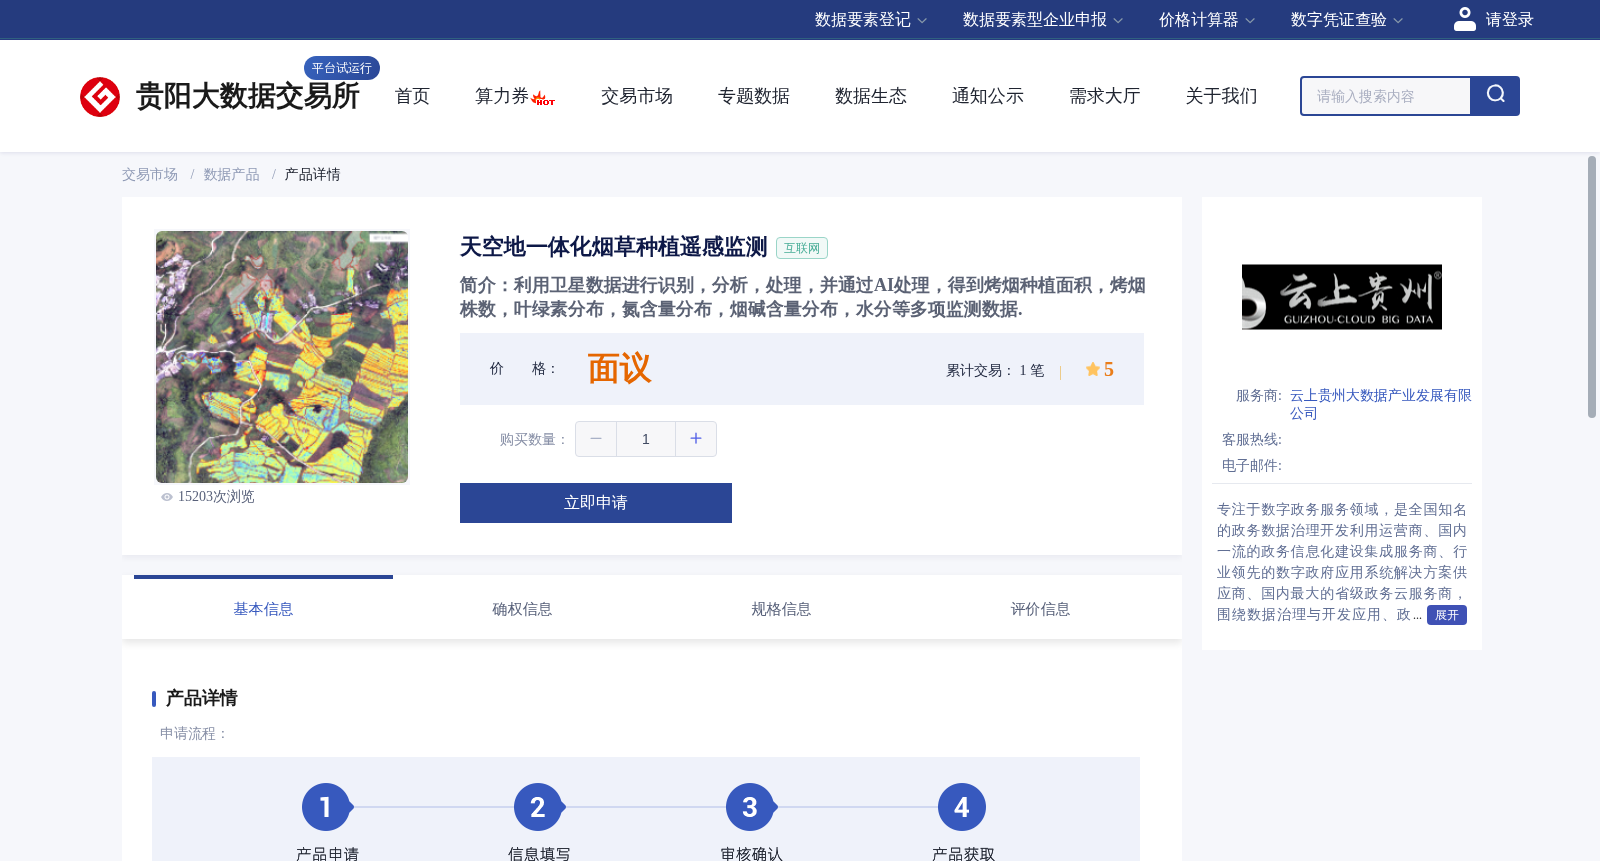
Task: Click the search input field
Action: click(1385, 96)
